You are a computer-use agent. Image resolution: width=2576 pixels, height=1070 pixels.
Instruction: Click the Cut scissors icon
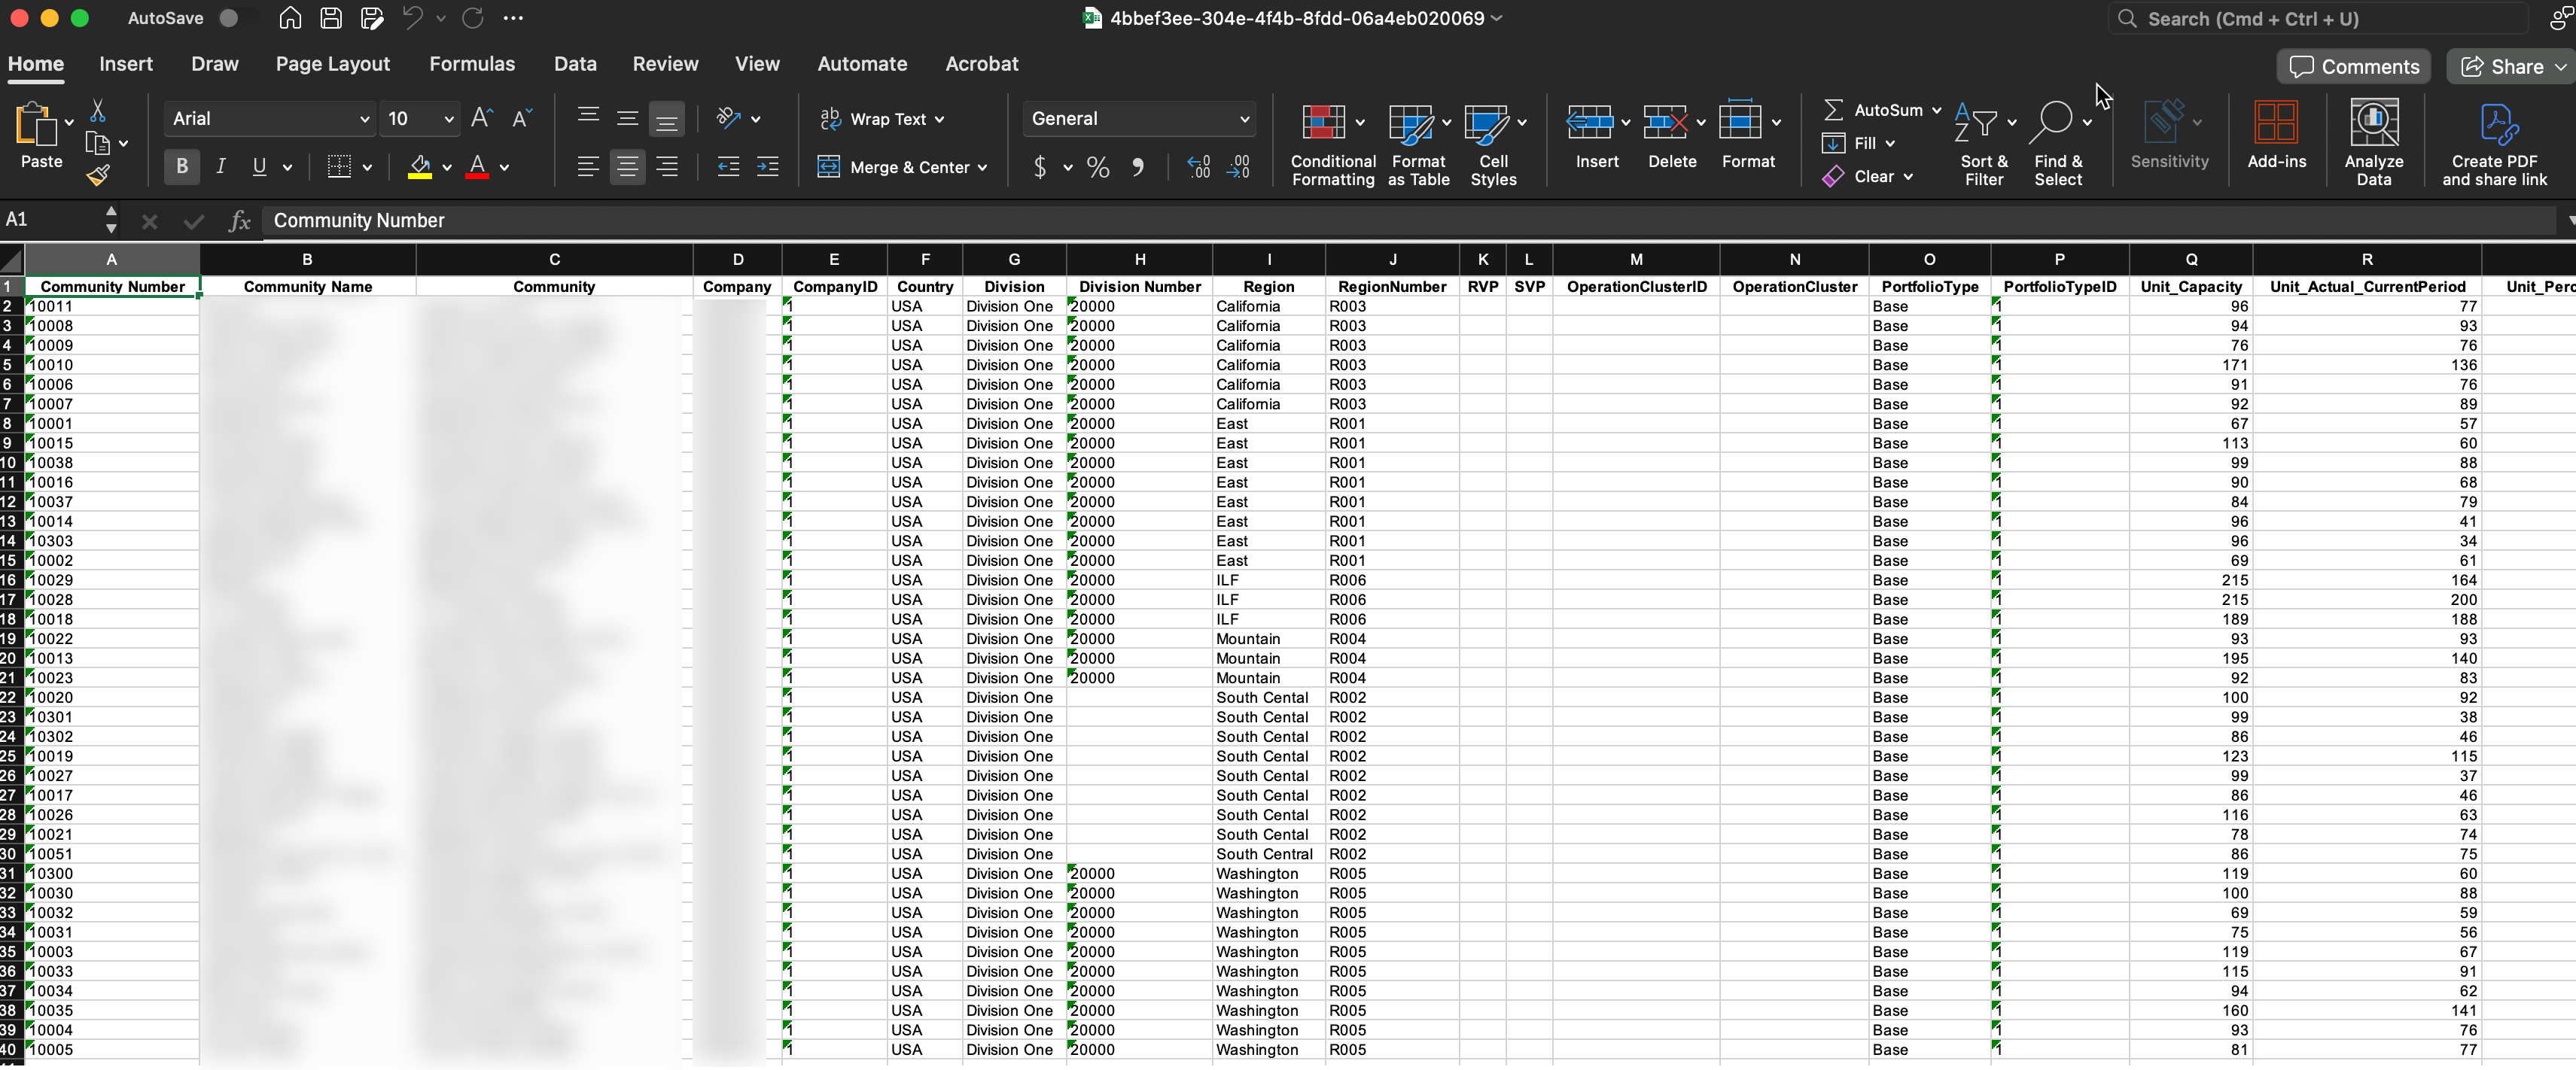pos(98,111)
